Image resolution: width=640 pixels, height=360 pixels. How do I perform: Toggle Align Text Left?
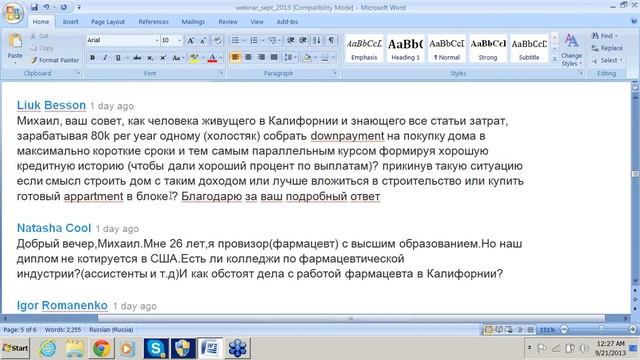(x=236, y=58)
